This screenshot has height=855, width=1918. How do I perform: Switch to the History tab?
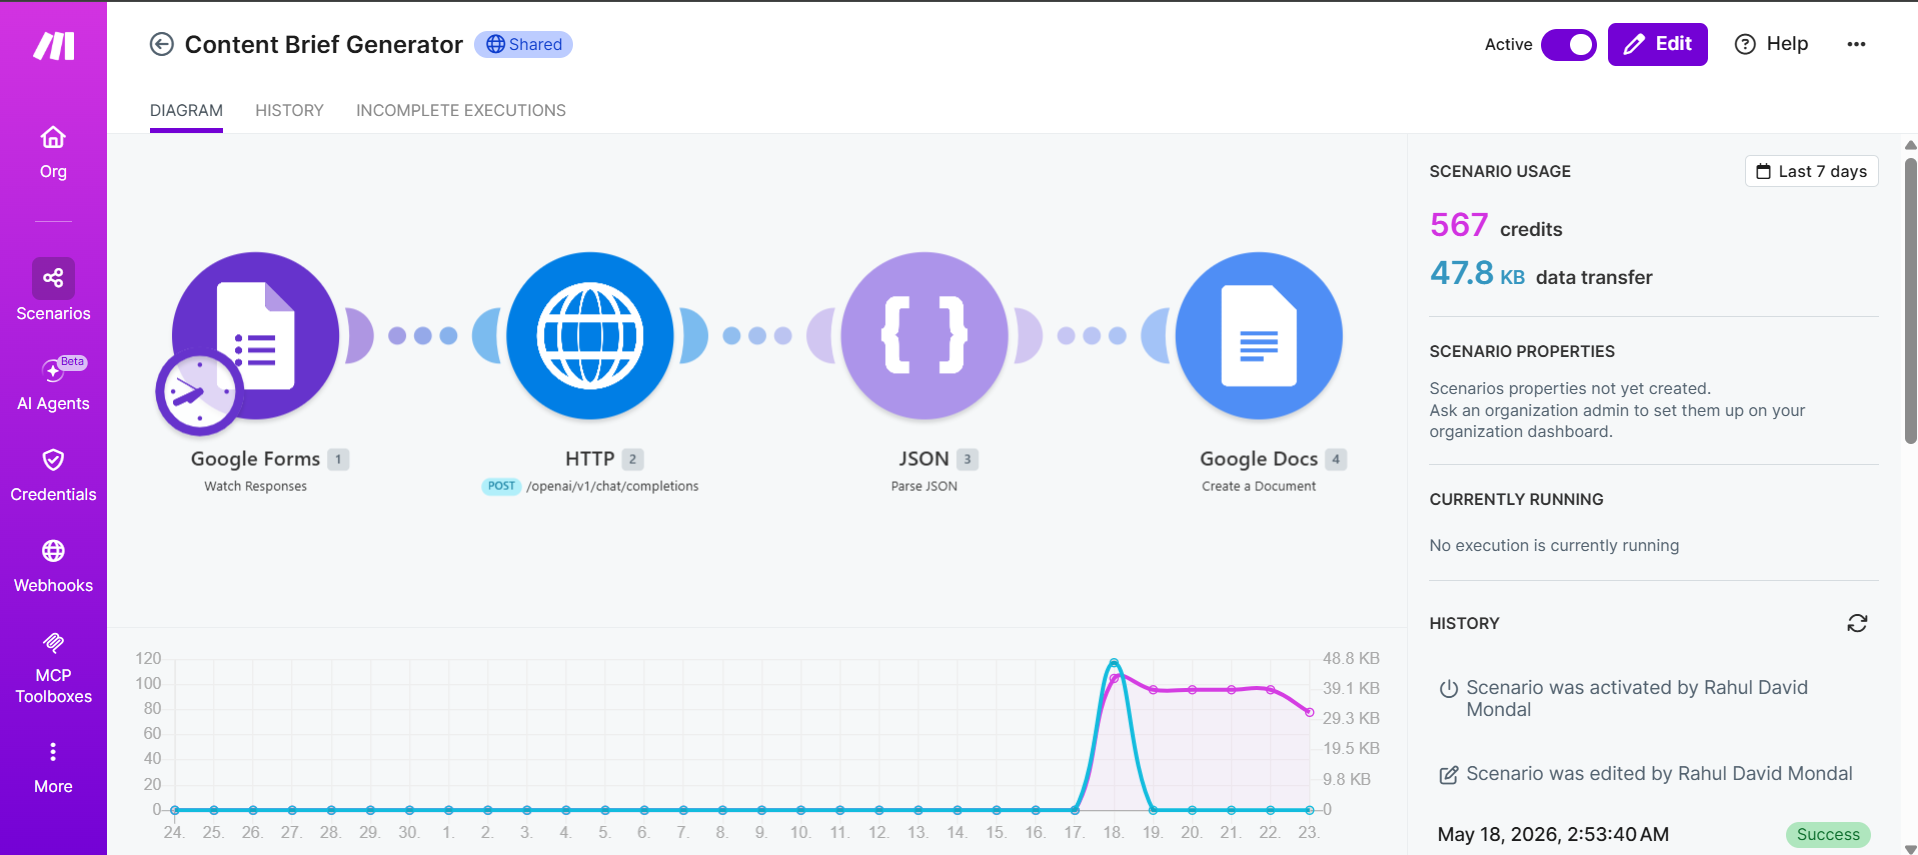[289, 110]
